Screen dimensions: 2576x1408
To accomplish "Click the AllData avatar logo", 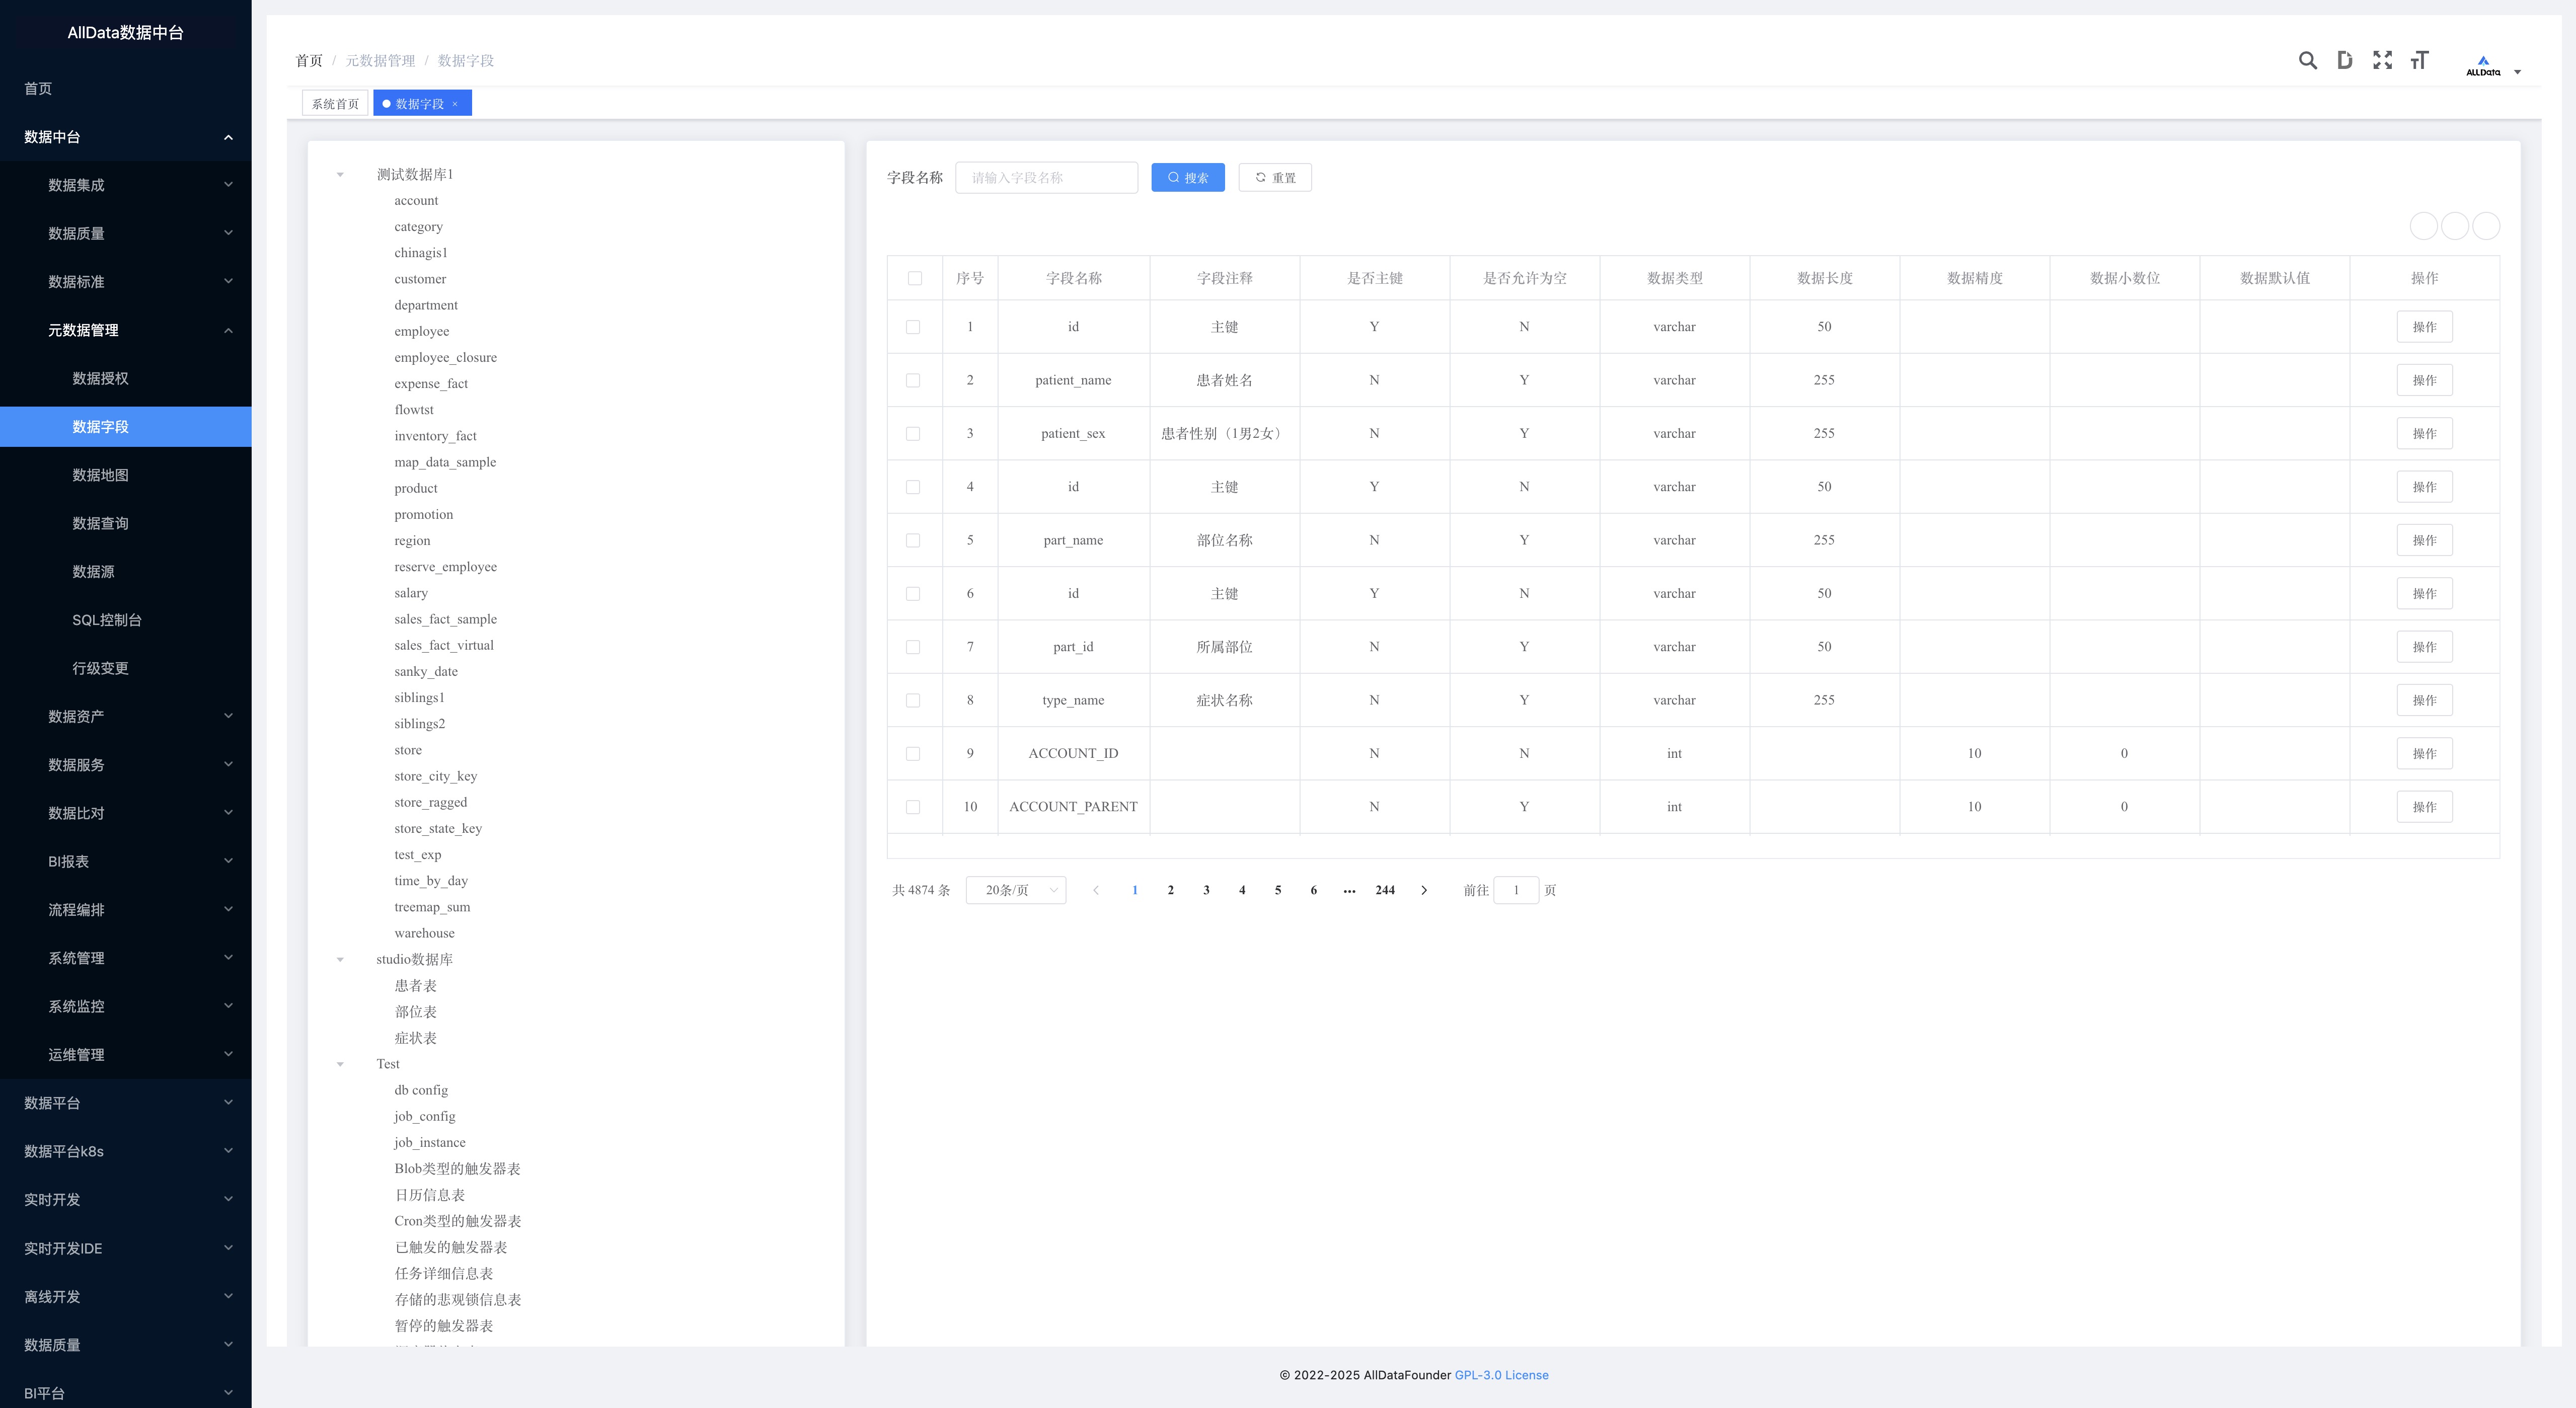I will [2483, 65].
